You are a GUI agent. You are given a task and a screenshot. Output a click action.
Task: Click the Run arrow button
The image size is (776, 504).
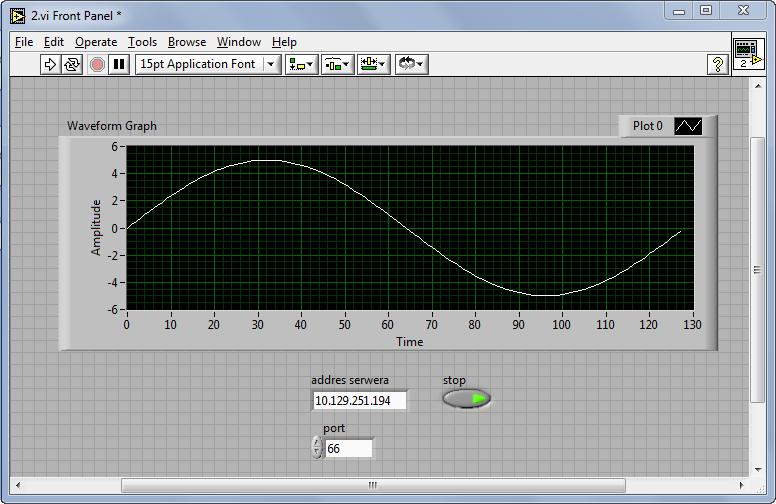[50, 64]
